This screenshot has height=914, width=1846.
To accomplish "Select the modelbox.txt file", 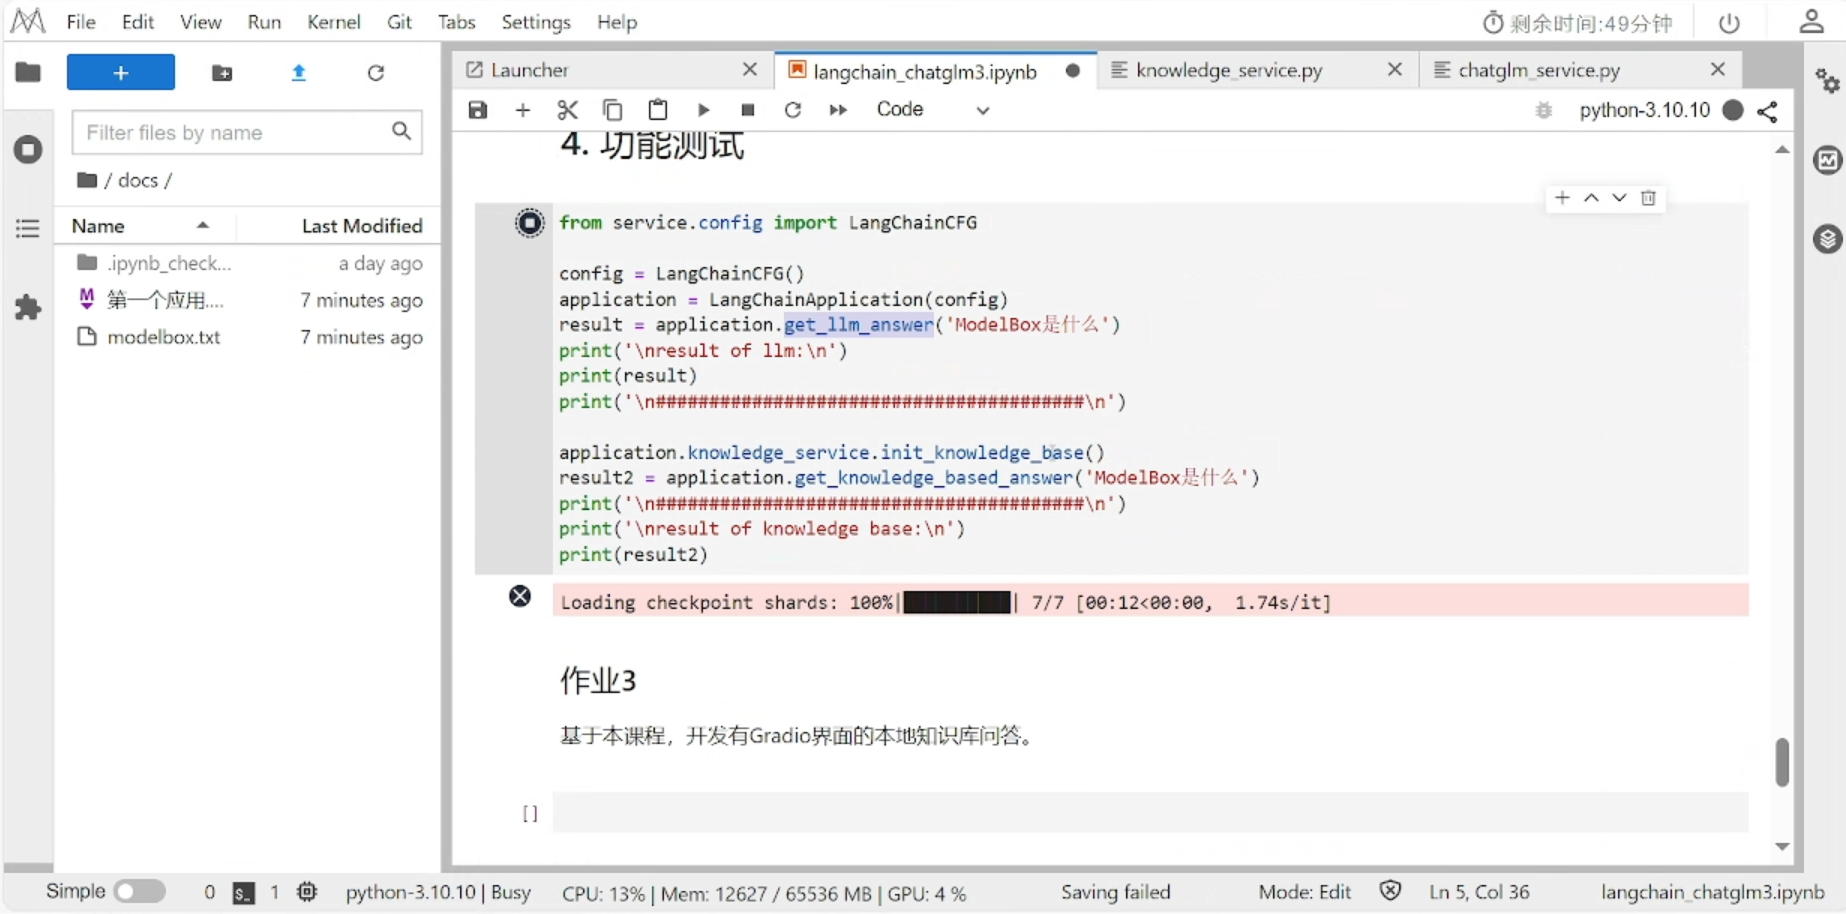I will pos(248,337).
